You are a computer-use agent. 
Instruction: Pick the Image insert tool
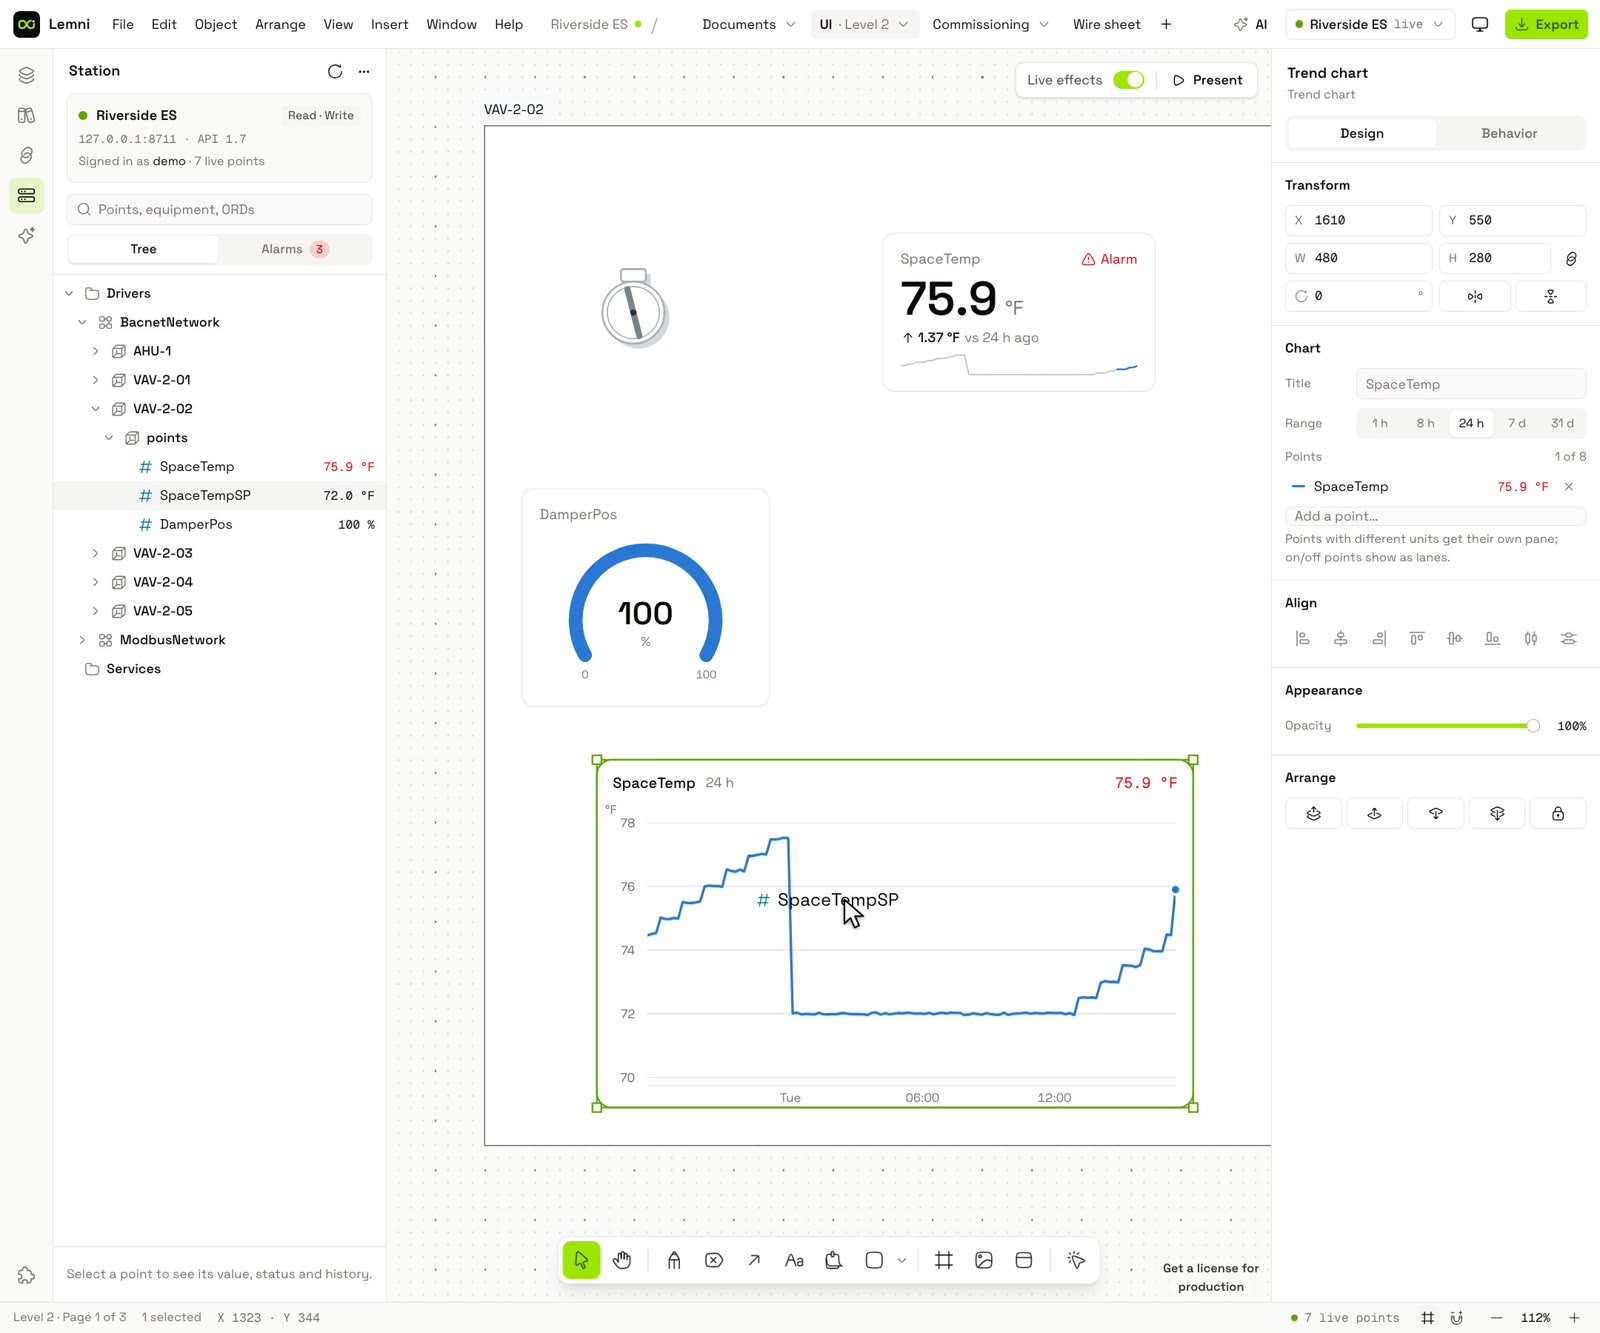click(x=984, y=1260)
